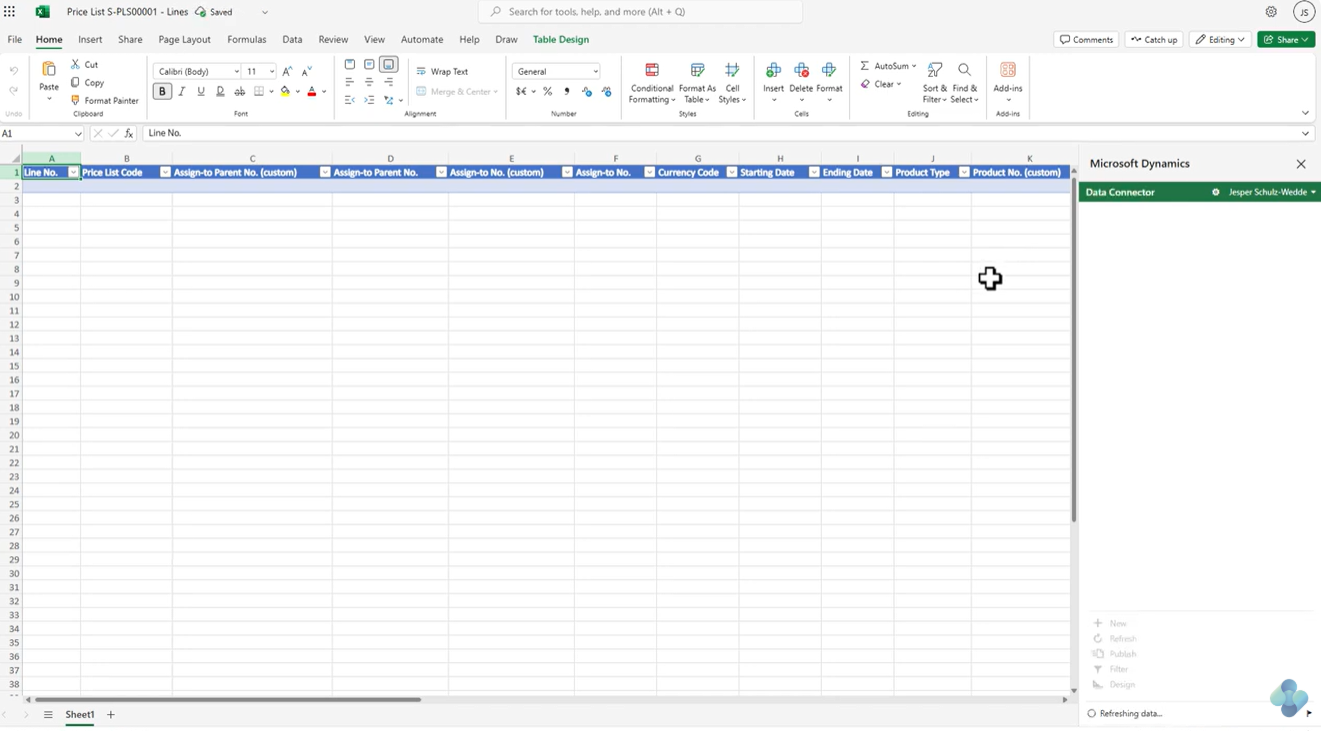Open Conditional Formatting in the ribbon
The width and height of the screenshot is (1328, 731).
click(652, 83)
